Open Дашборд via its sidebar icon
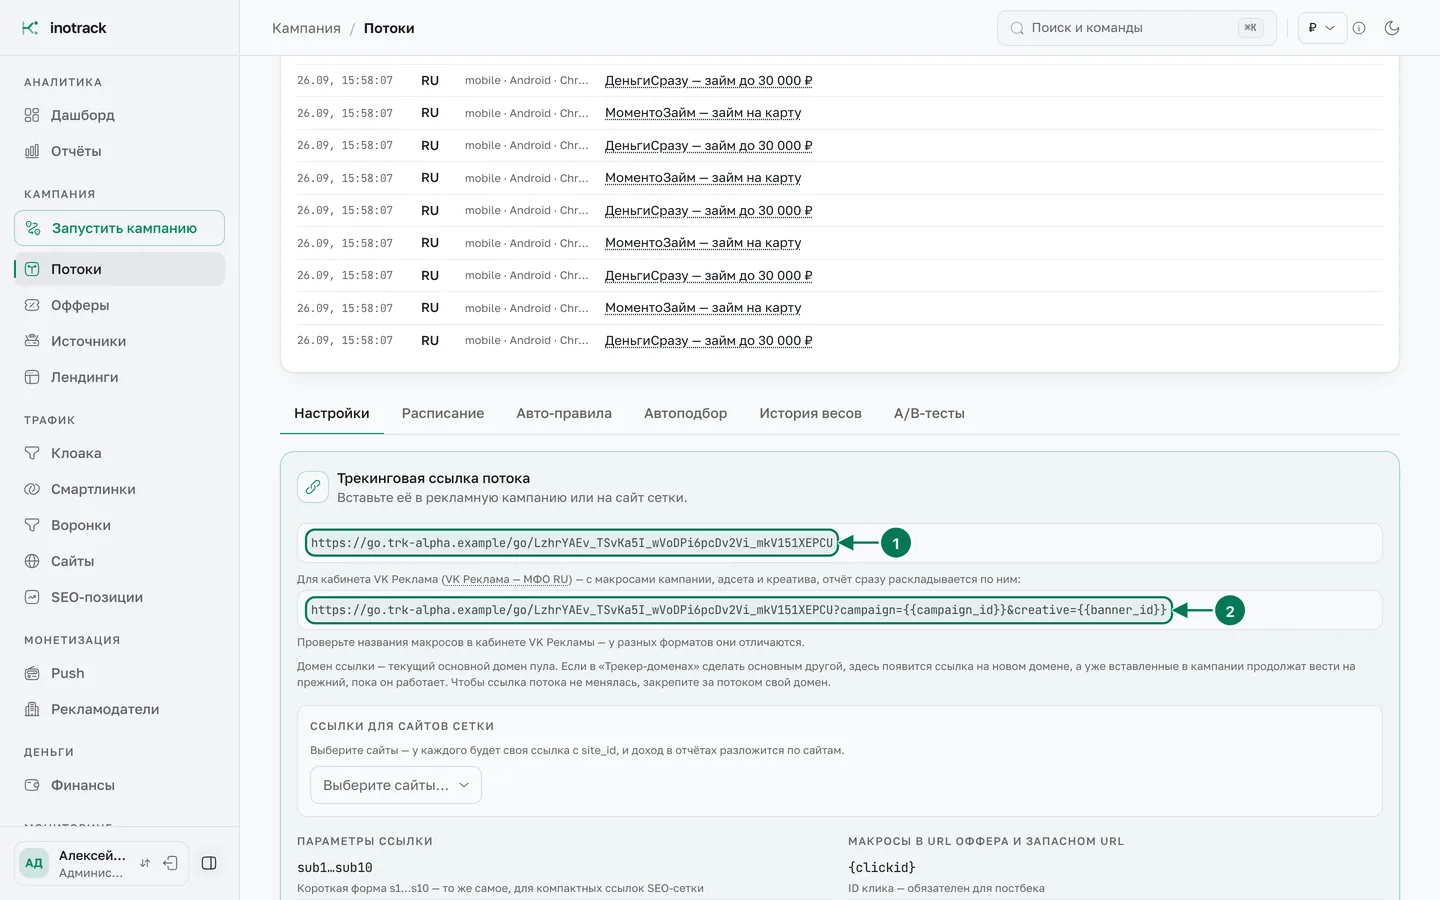Image resolution: width=1440 pixels, height=900 pixels. coord(32,115)
